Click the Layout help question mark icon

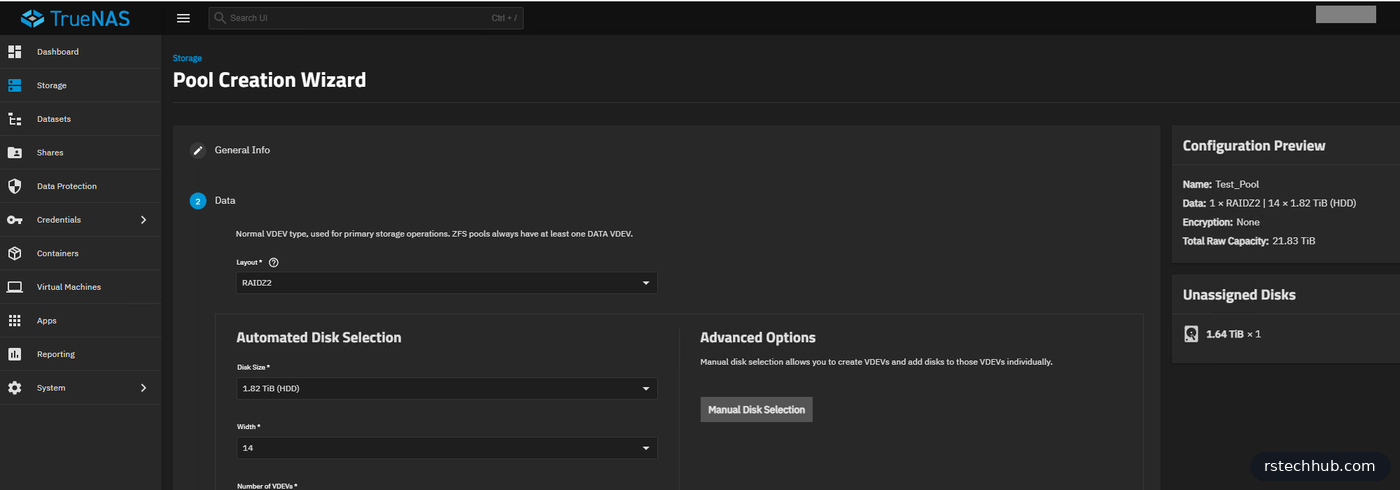click(x=273, y=262)
